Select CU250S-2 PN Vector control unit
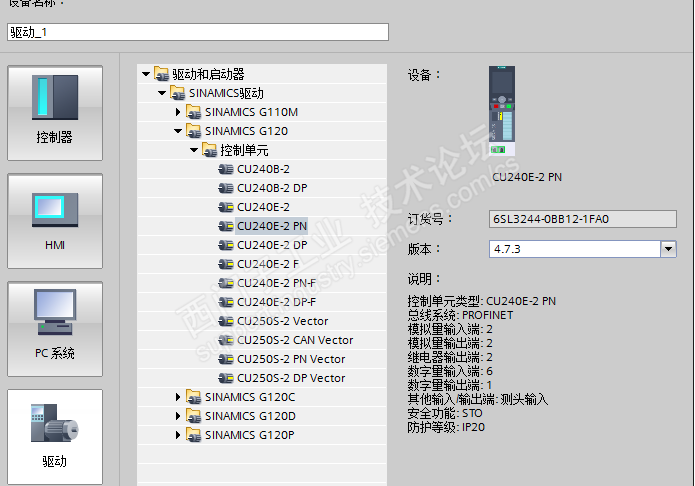 point(291,359)
